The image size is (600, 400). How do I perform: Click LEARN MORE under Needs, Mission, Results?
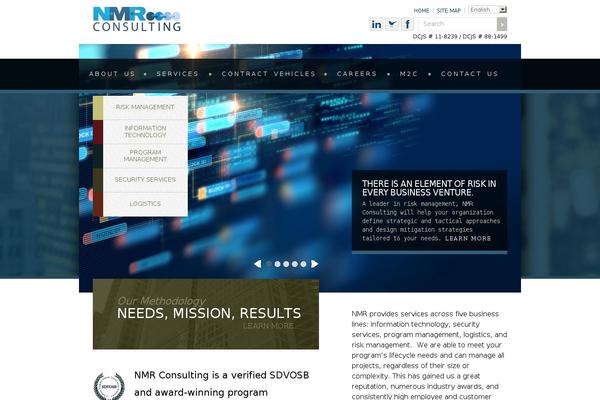[x=268, y=326]
